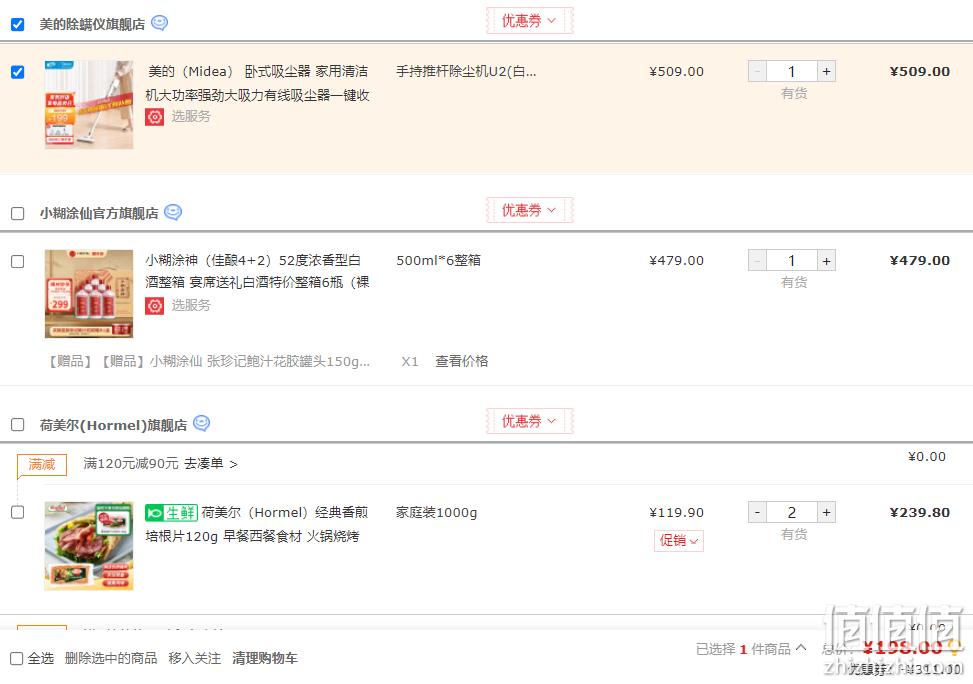Open the Midea 卧式吸尘器 product title link
The image size is (973, 684).
(x=258, y=83)
